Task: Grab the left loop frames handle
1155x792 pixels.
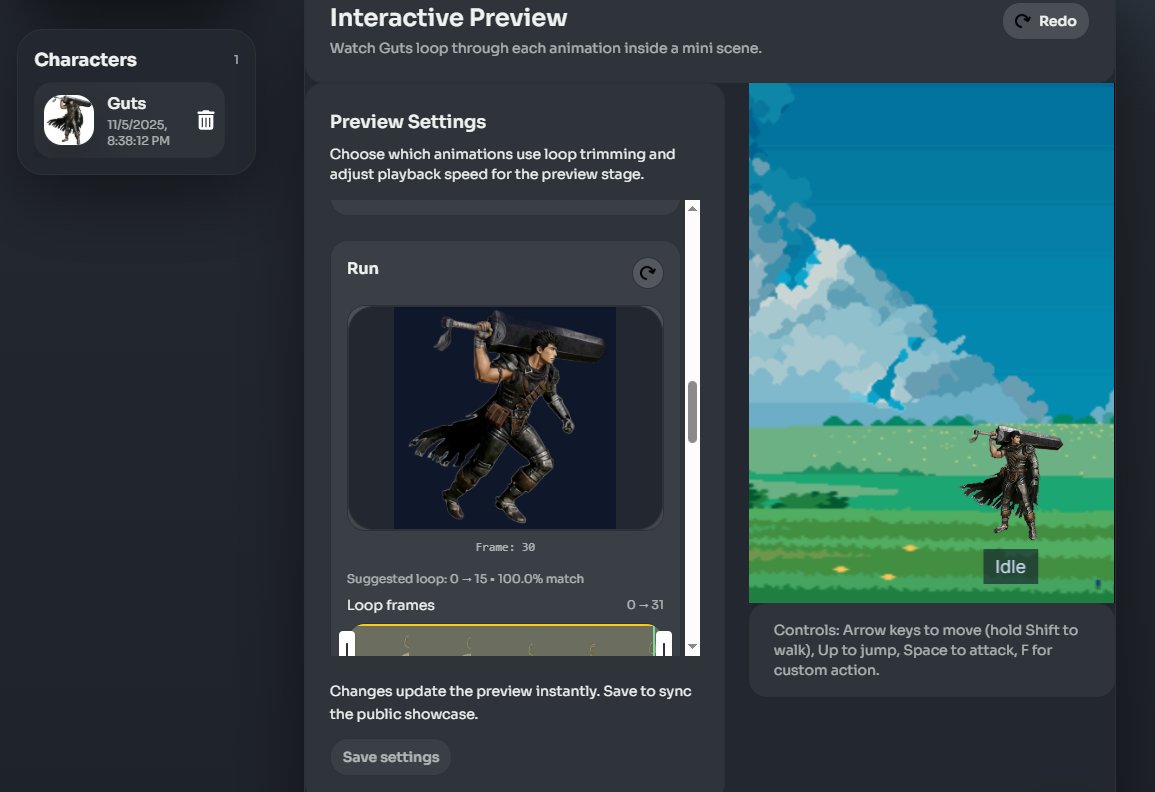Action: 347,643
